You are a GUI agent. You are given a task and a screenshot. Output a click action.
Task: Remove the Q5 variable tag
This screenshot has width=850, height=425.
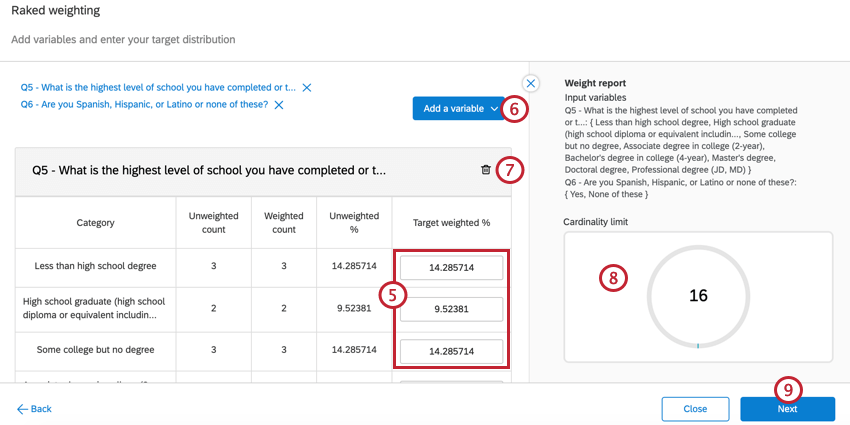tap(307, 88)
